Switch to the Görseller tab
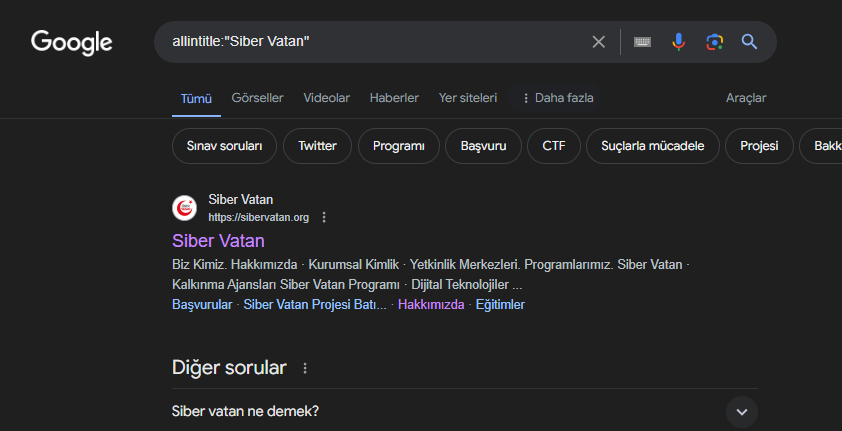Screen dimensions: 842x431 257,98
